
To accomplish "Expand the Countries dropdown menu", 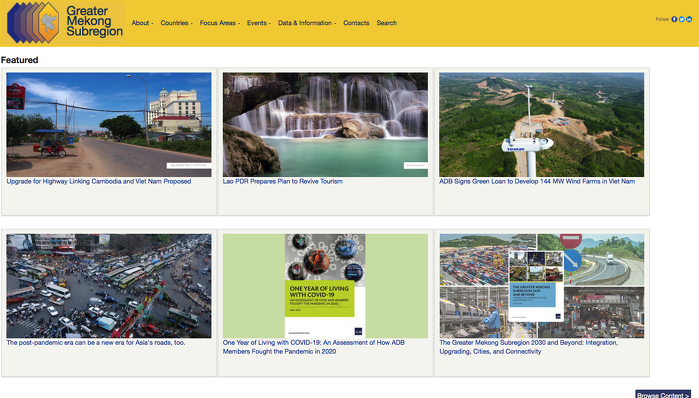I will click(x=177, y=23).
